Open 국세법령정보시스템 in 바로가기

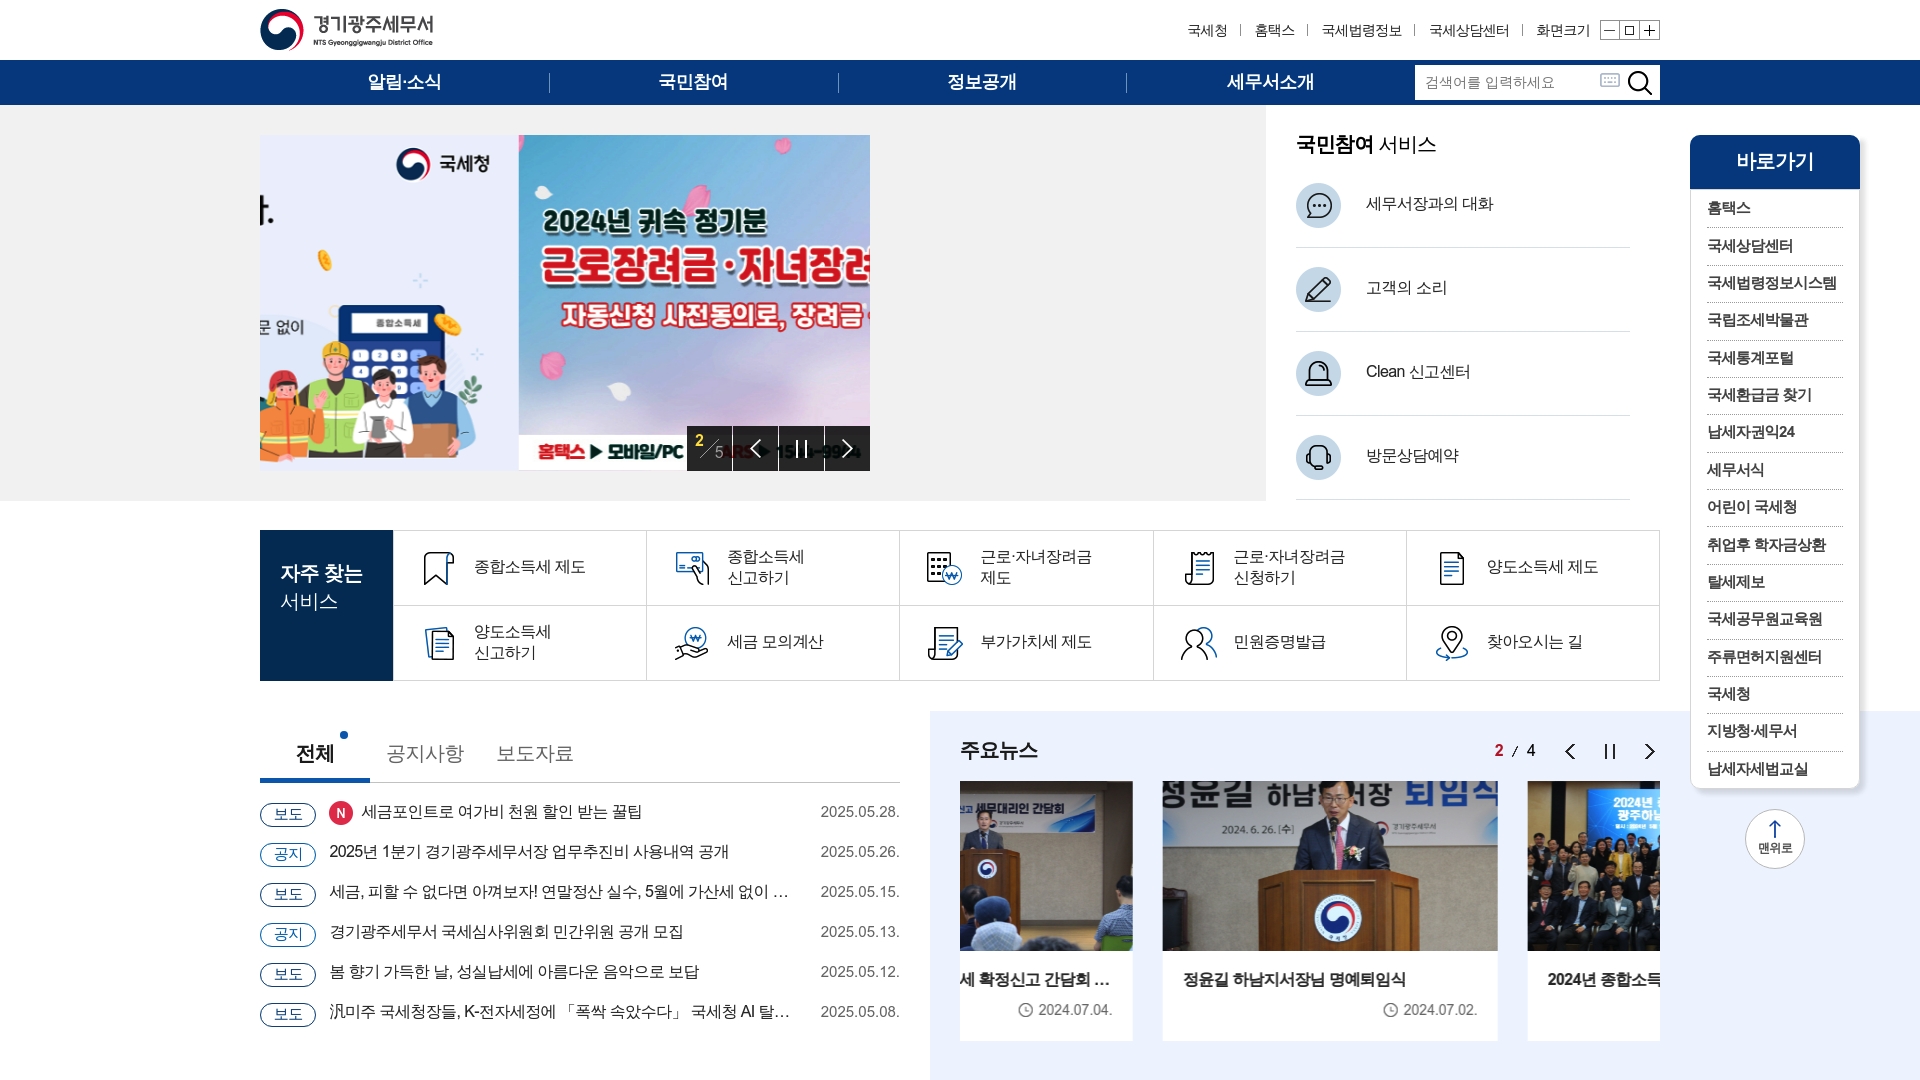[x=1771, y=284]
